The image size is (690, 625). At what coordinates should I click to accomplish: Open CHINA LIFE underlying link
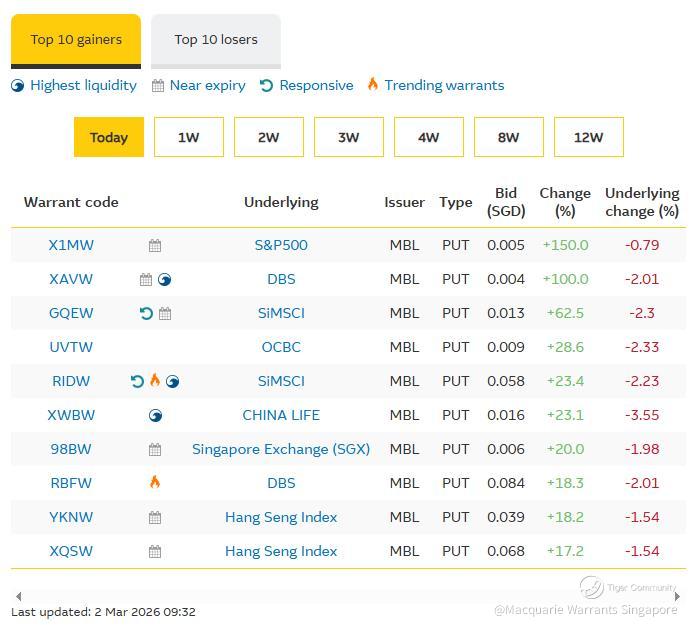click(281, 415)
